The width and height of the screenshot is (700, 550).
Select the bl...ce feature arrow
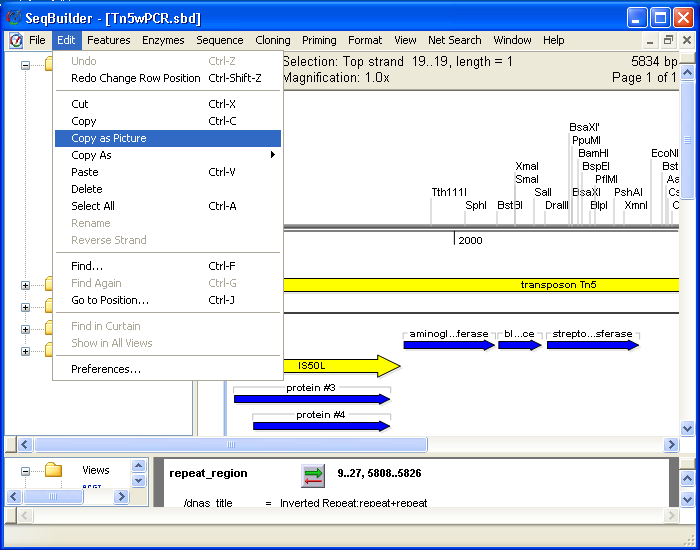pyautogui.click(x=520, y=345)
